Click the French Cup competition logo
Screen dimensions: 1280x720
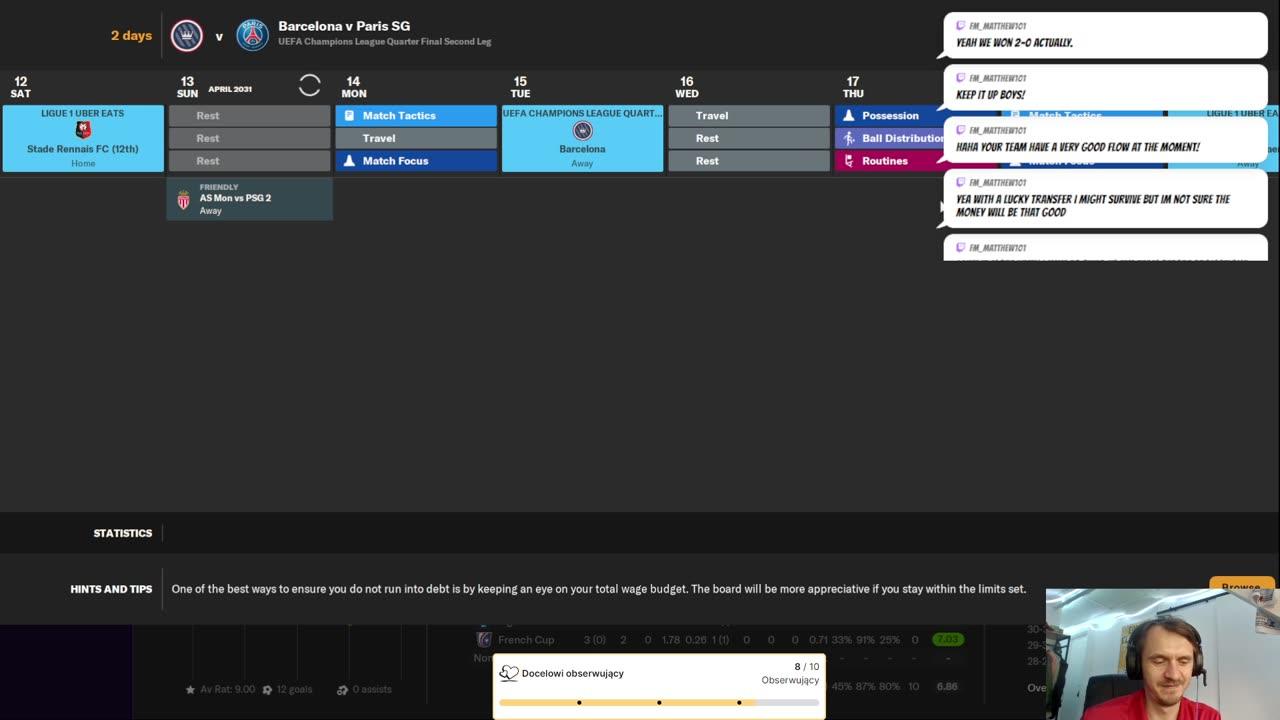pos(484,640)
